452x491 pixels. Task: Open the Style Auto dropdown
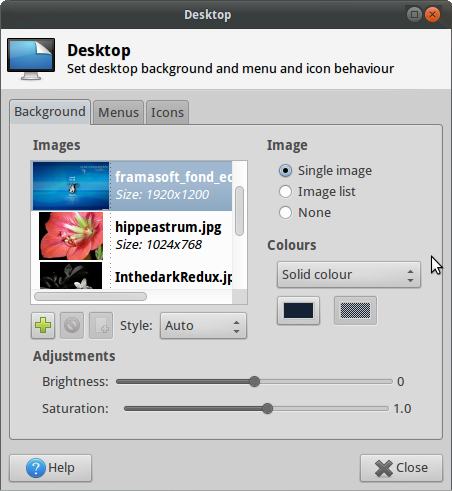click(203, 326)
